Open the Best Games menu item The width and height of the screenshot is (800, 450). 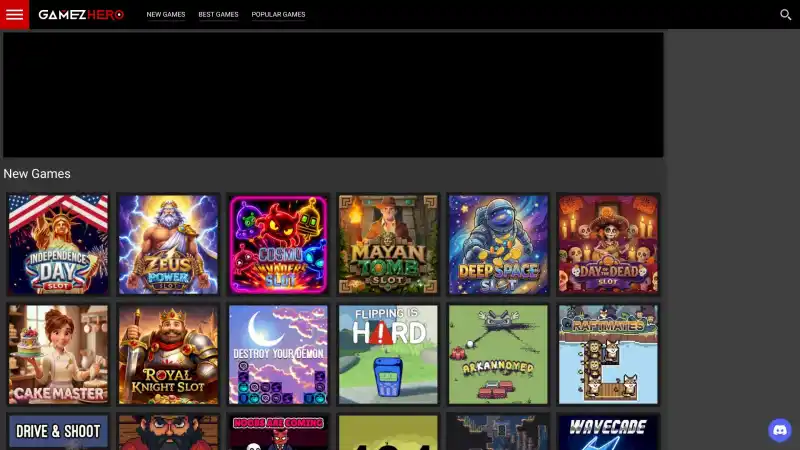pos(218,14)
